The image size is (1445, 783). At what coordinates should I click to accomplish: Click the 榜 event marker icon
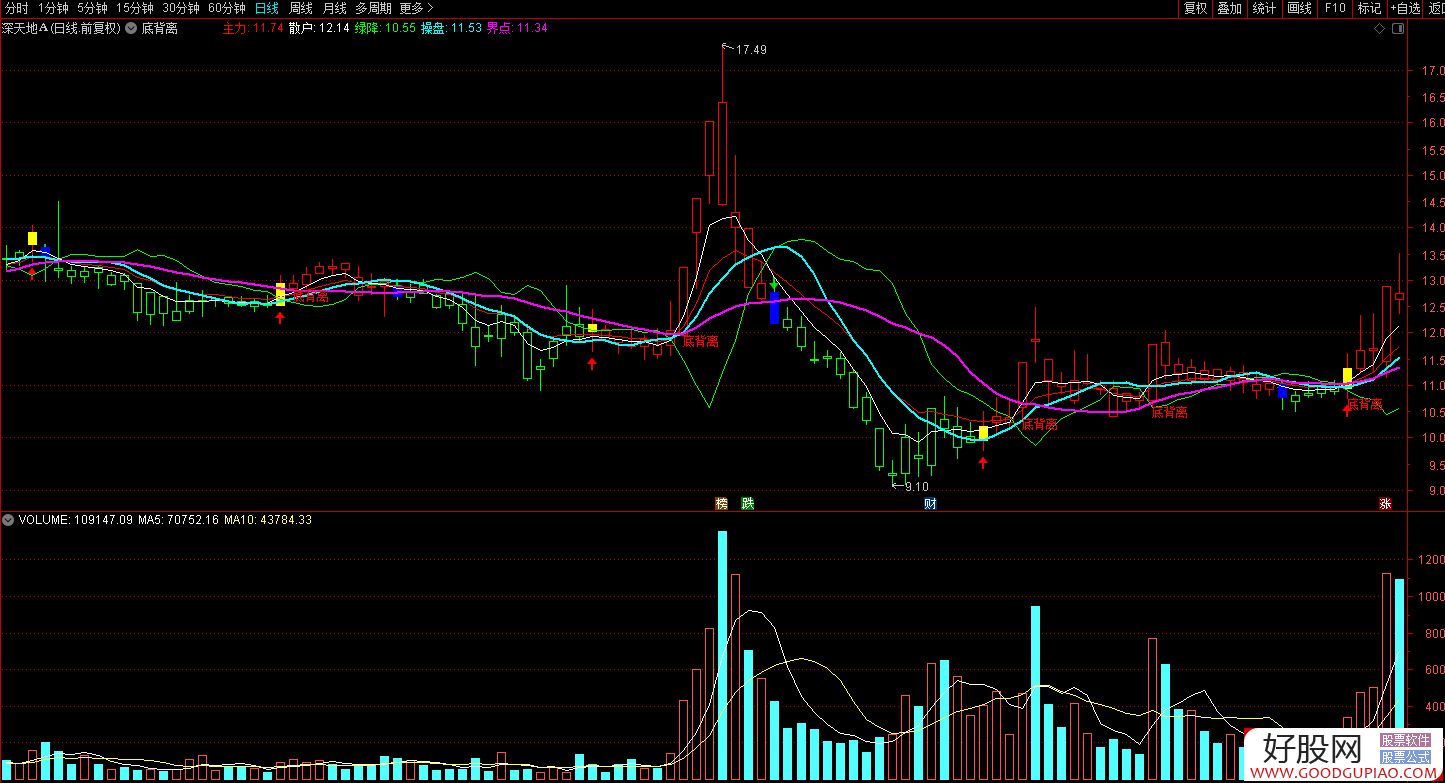[x=721, y=503]
